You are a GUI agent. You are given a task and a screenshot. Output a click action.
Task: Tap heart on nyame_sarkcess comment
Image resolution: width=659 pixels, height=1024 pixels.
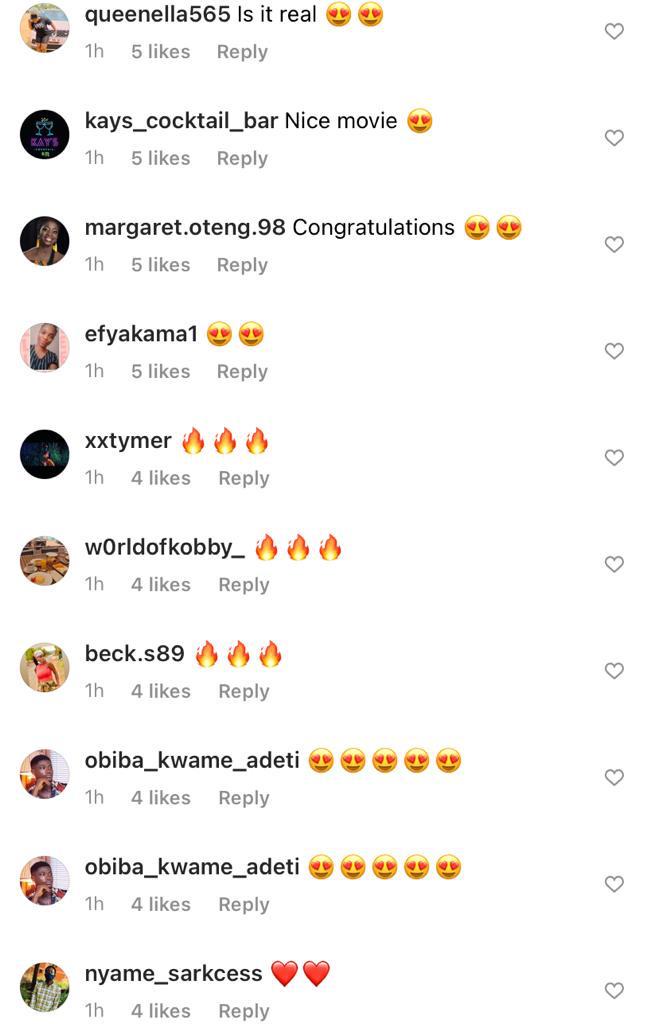[614, 990]
